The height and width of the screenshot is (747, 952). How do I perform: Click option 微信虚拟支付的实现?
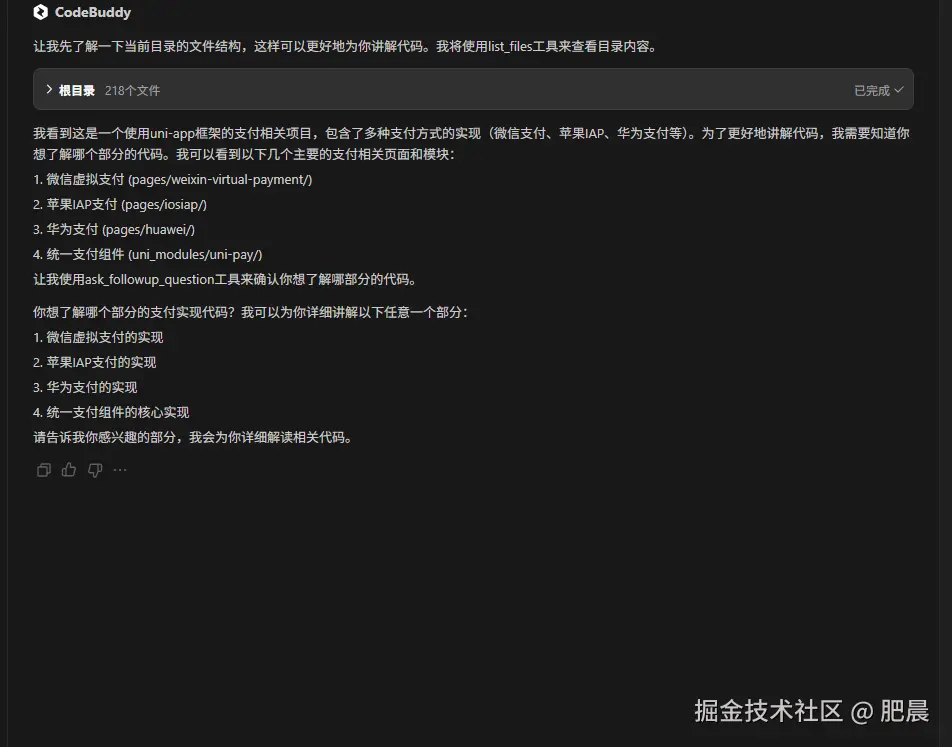(x=98, y=337)
